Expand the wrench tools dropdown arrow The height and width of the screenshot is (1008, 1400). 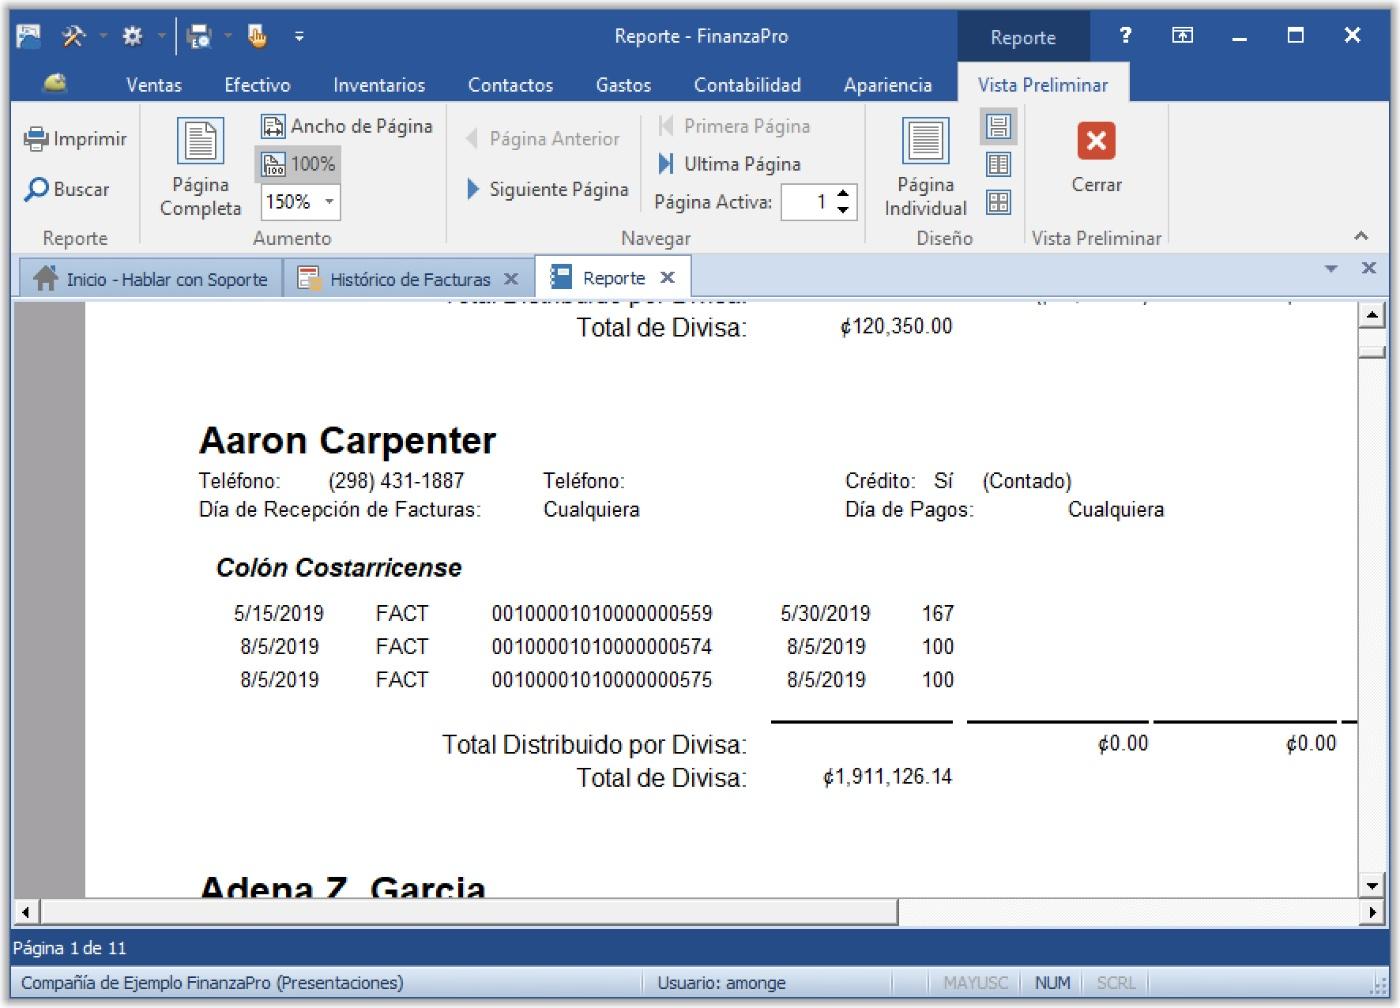(x=103, y=37)
